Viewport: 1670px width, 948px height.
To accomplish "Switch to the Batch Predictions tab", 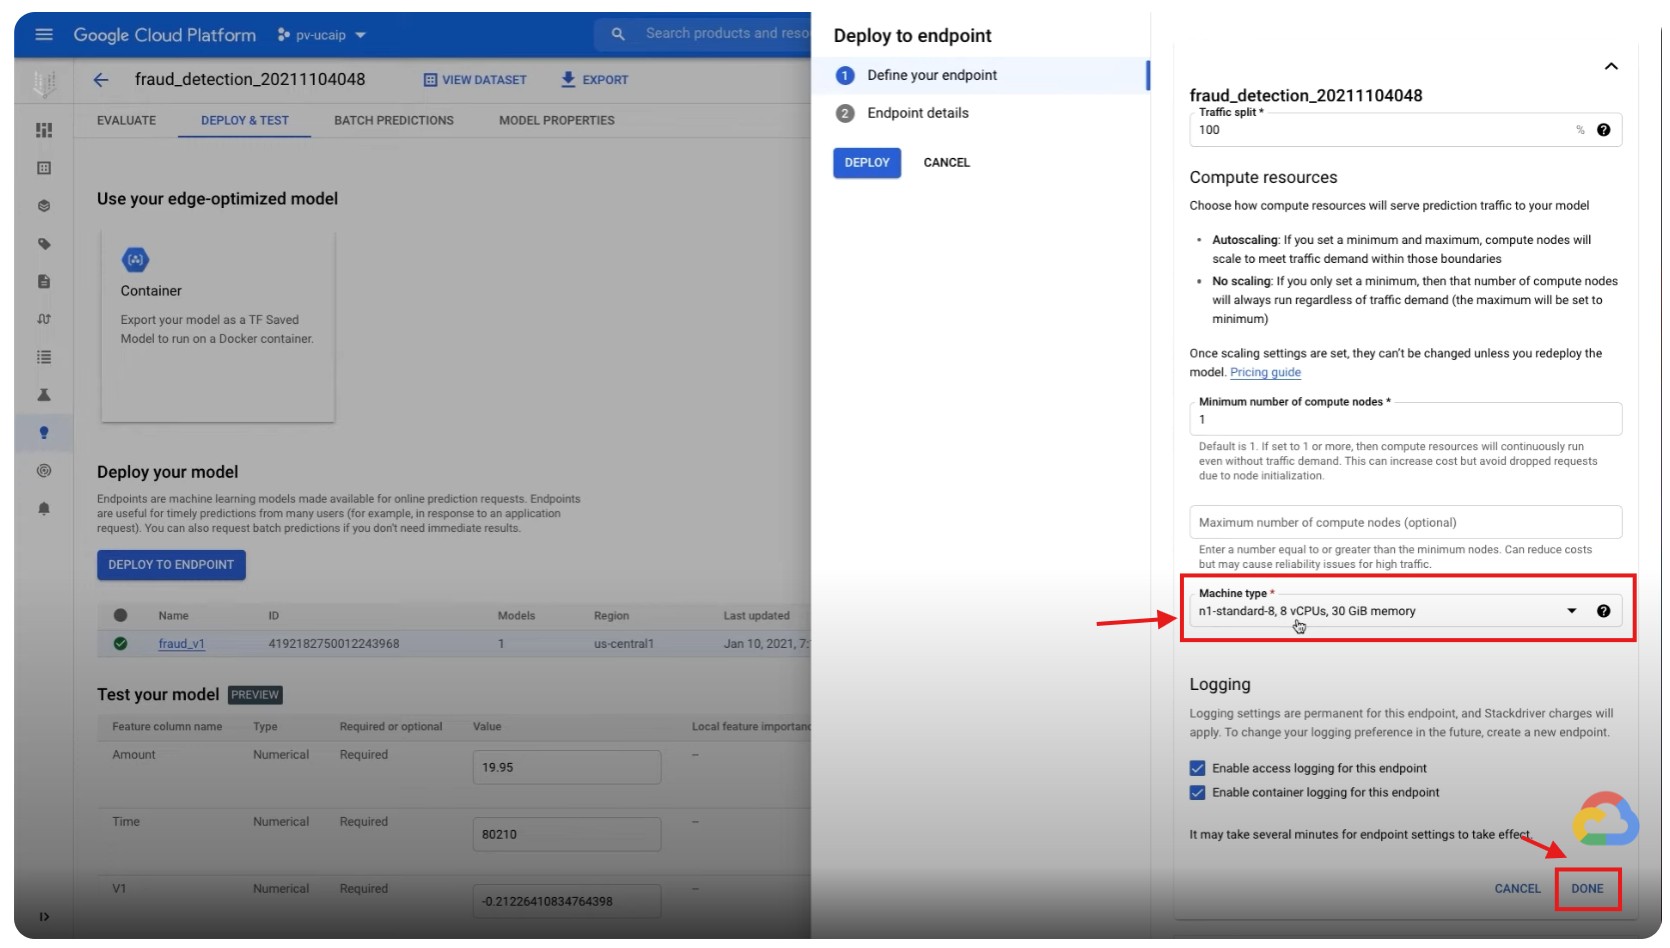I will tap(393, 120).
